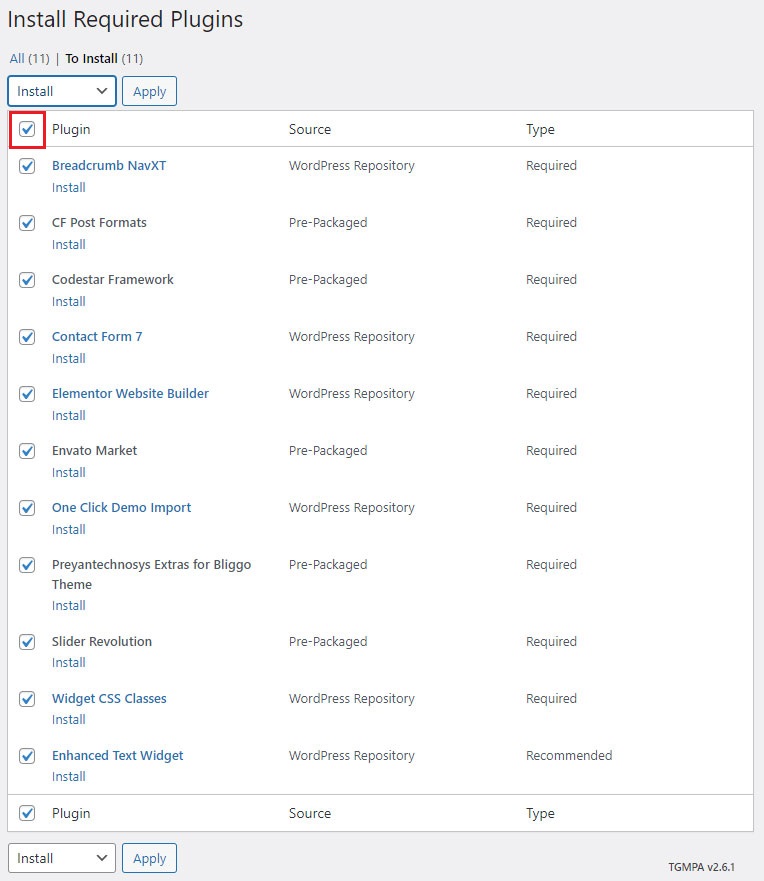Open the Breadcrumb NavXT plugin link
This screenshot has width=764, height=881.
pyautogui.click(x=109, y=165)
